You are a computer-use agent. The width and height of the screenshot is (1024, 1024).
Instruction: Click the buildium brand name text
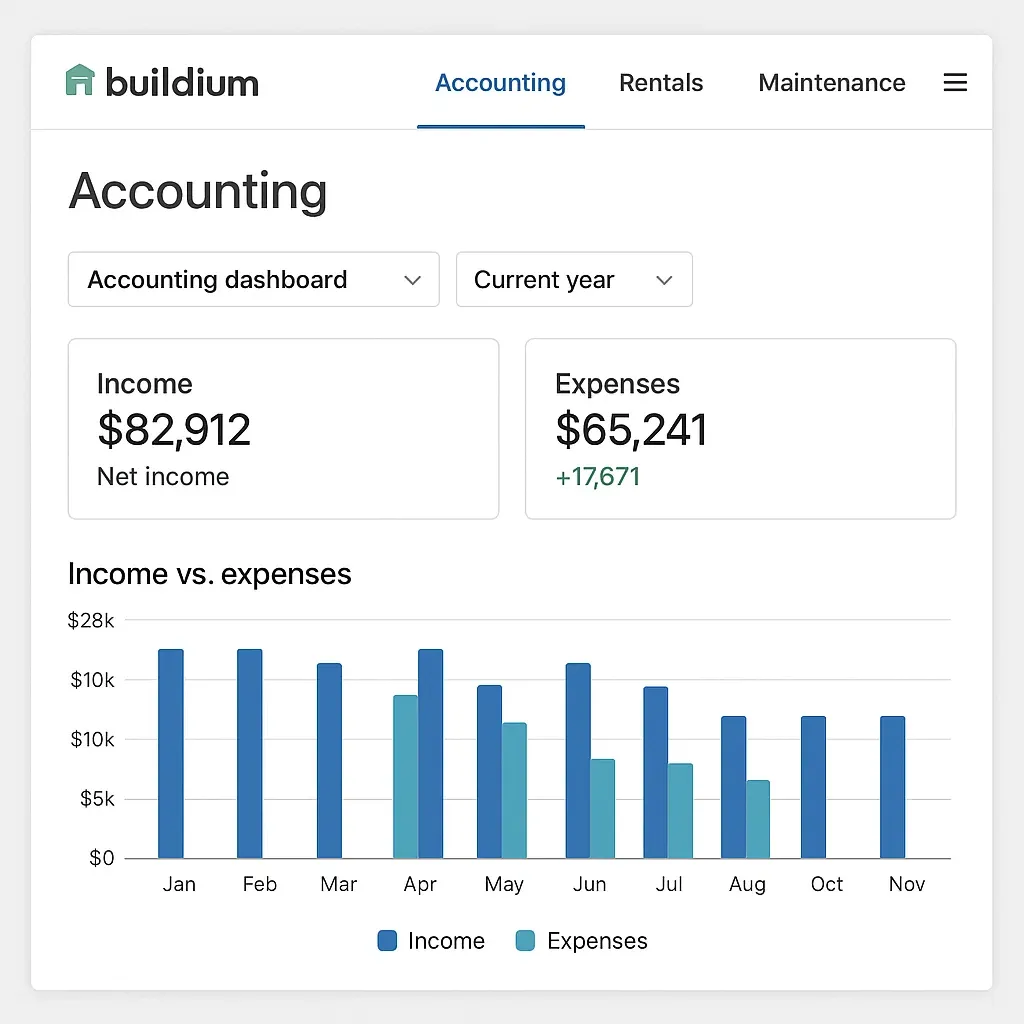pos(182,82)
